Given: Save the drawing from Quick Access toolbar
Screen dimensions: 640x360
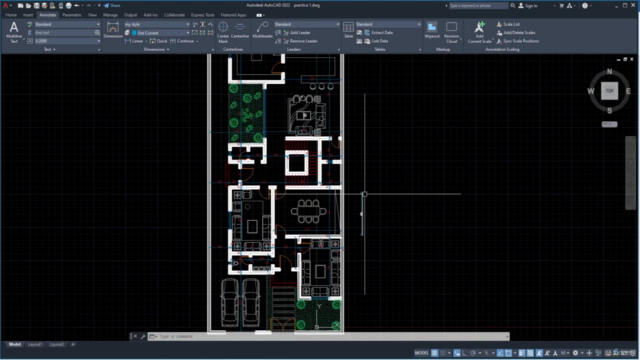Looking at the screenshot, I should point(36,6).
